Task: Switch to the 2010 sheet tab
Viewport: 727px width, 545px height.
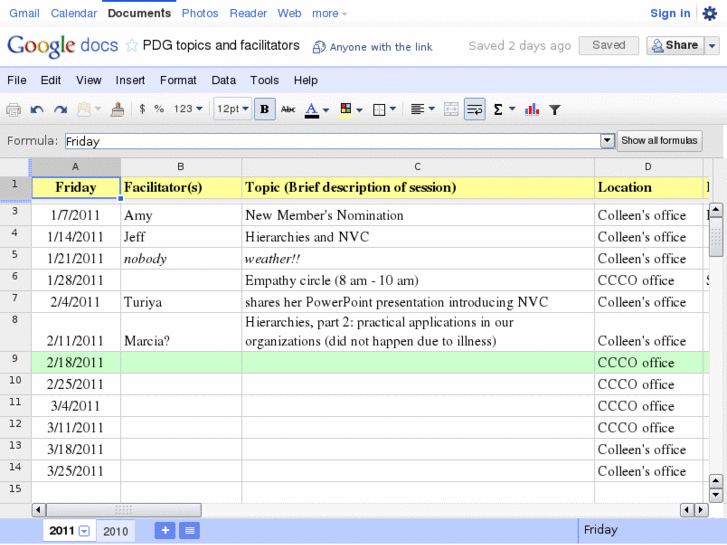Action: [116, 531]
